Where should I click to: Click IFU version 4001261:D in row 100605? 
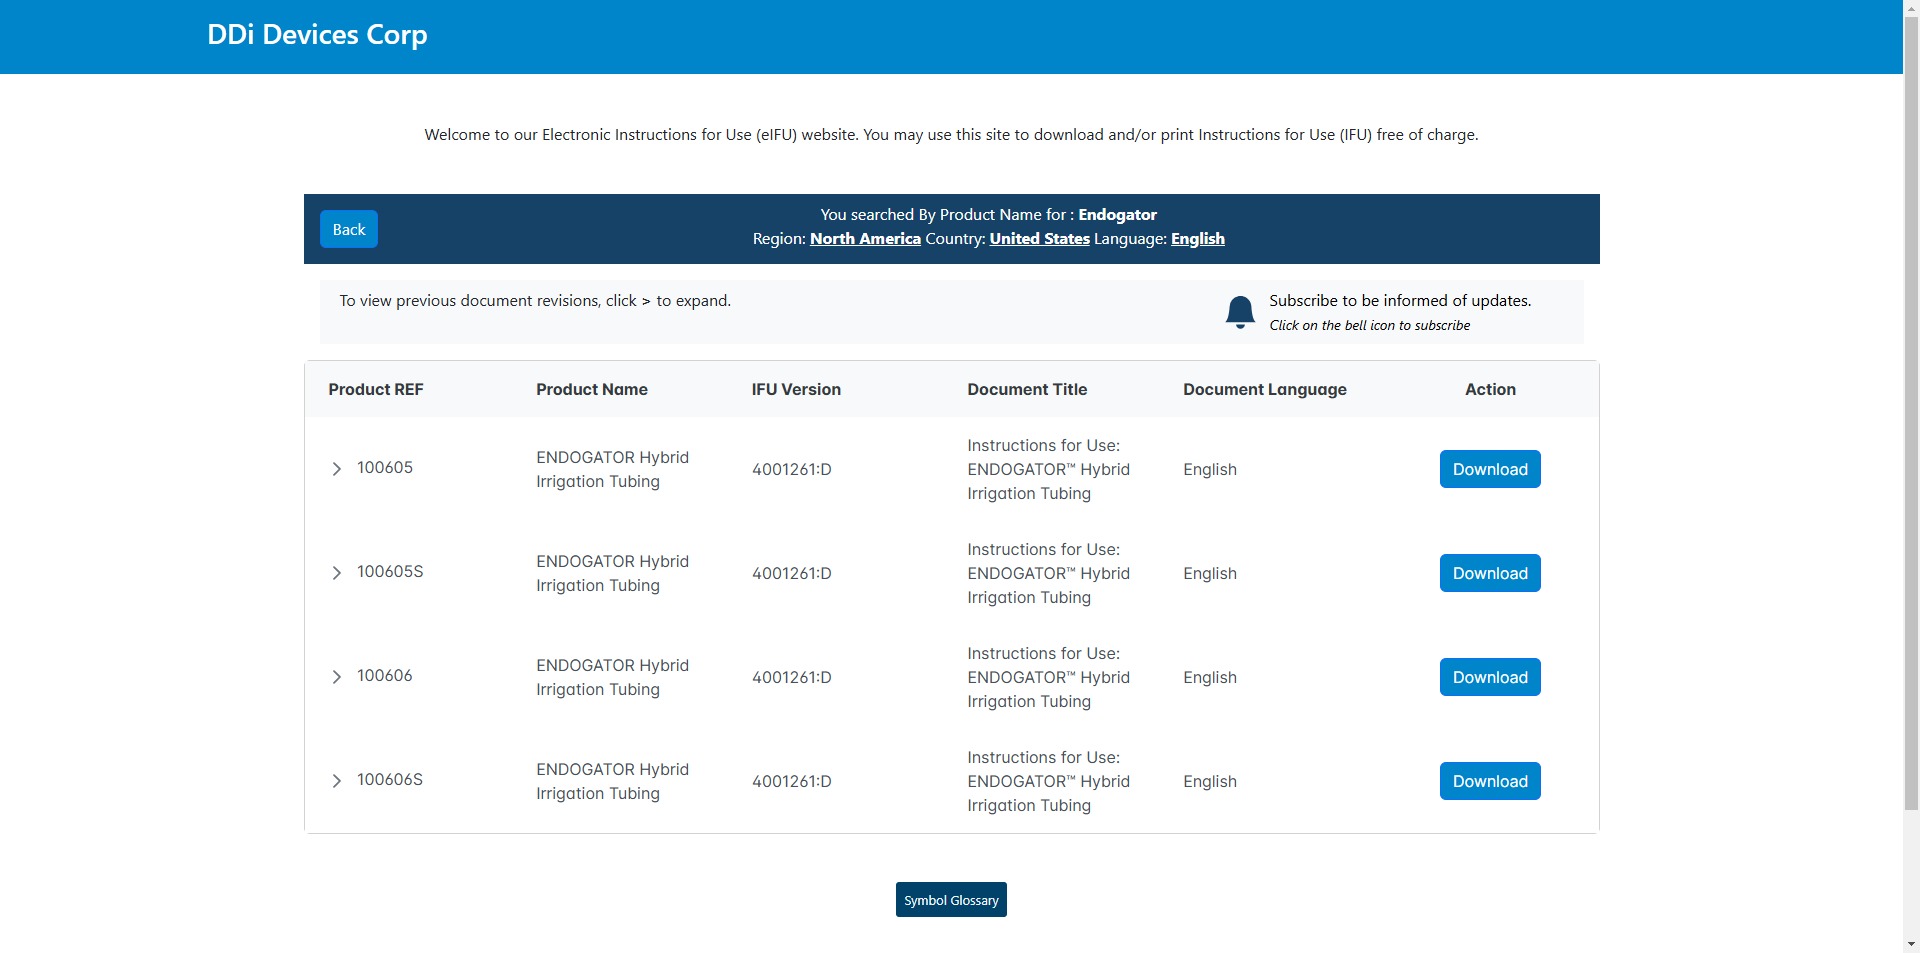792,470
